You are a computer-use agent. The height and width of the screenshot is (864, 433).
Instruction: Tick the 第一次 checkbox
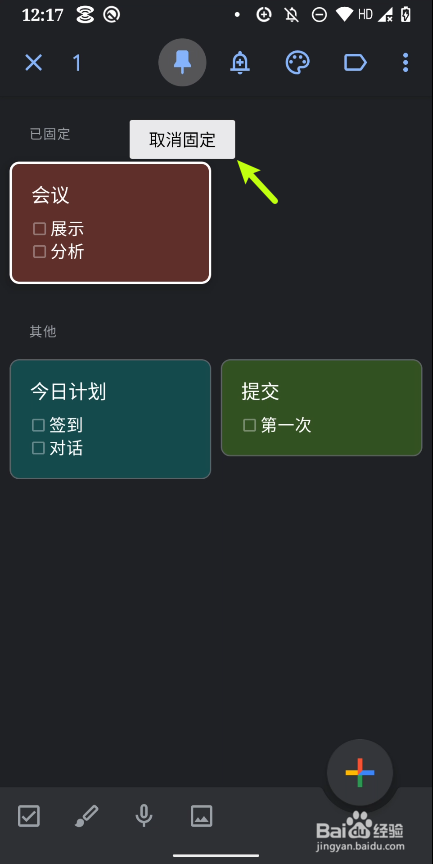[x=250, y=425]
